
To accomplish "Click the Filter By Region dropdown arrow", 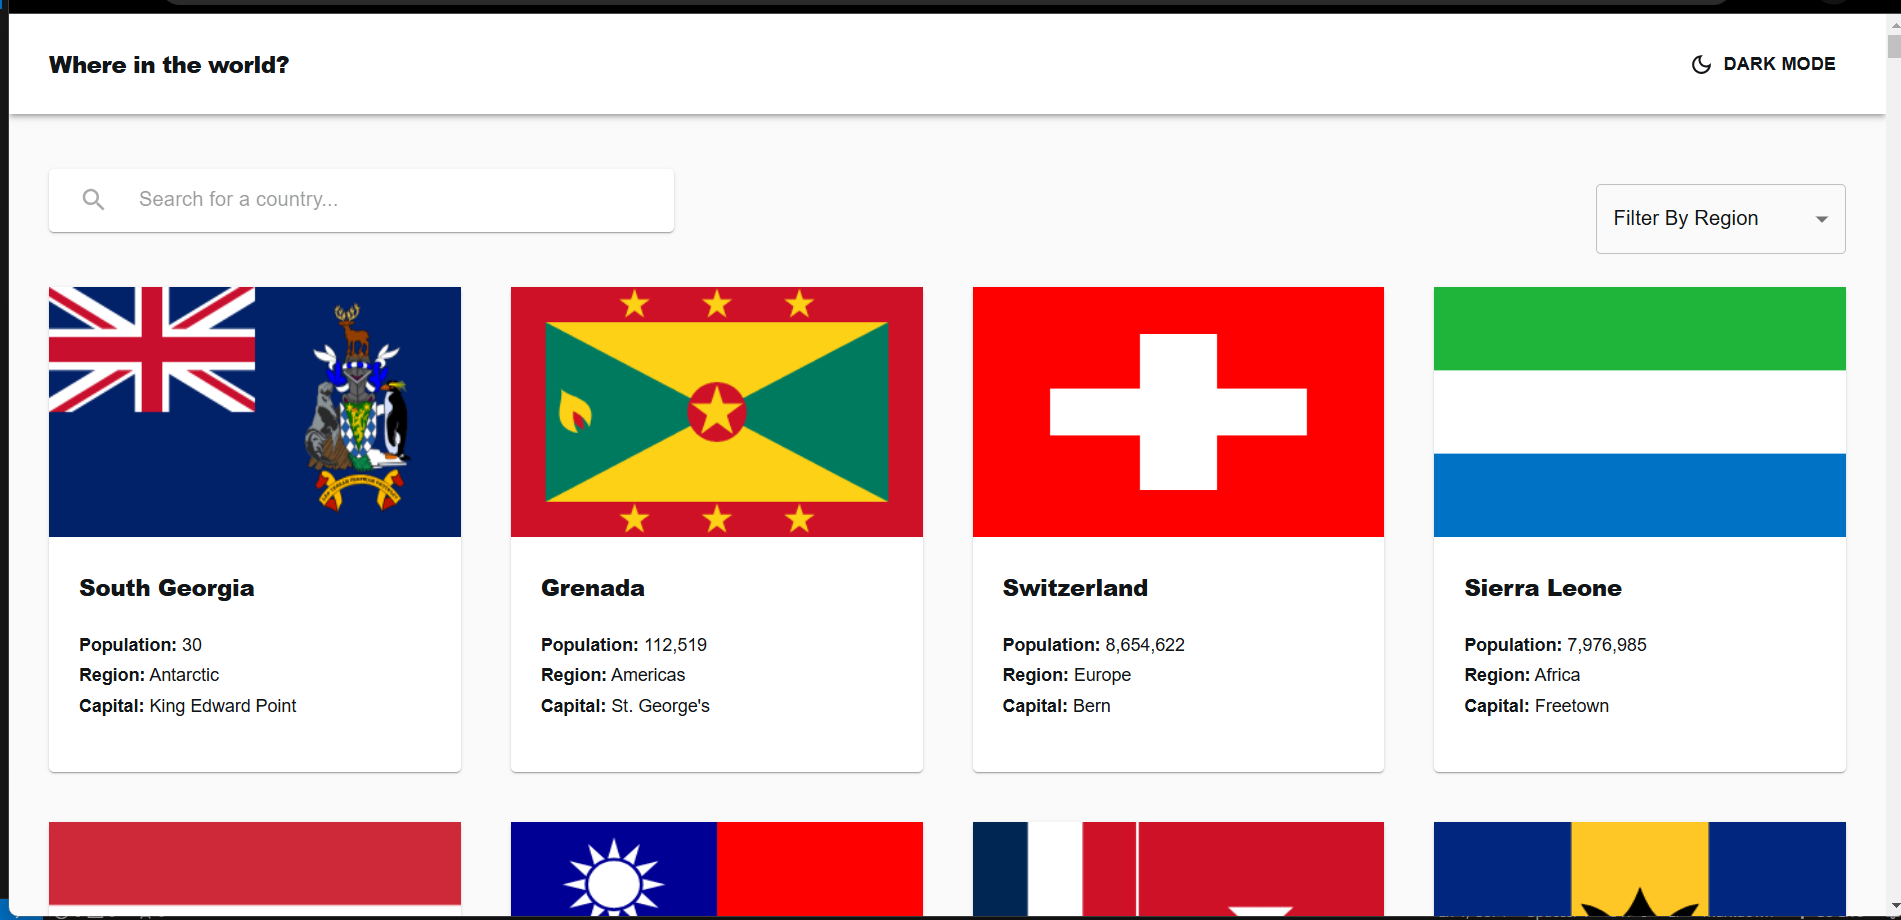I will click(1821, 220).
